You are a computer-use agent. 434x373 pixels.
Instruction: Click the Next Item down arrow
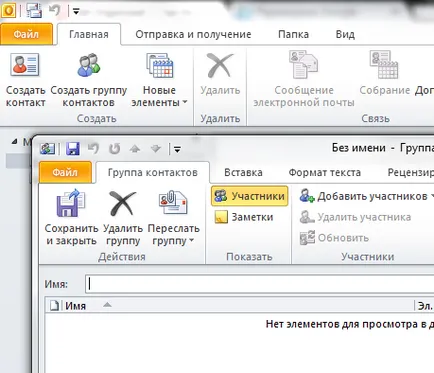click(x=156, y=148)
